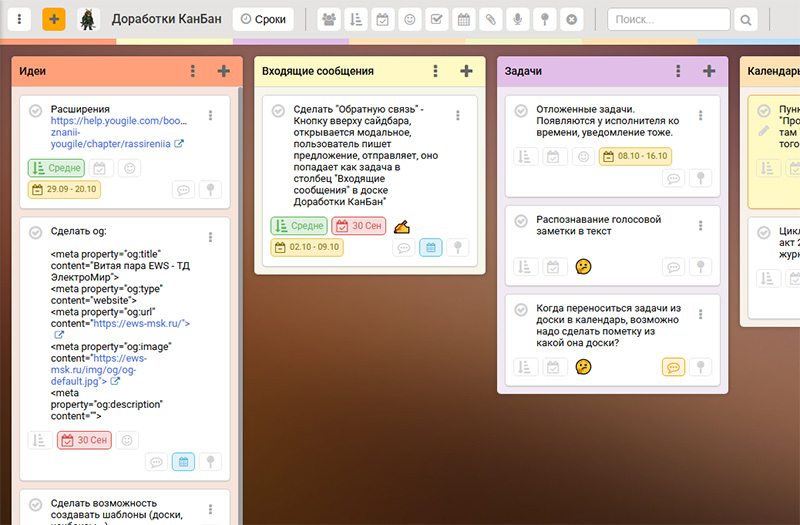Pin the Когда переноситься задачи card
This screenshot has height=525, width=800.
coord(701,366)
